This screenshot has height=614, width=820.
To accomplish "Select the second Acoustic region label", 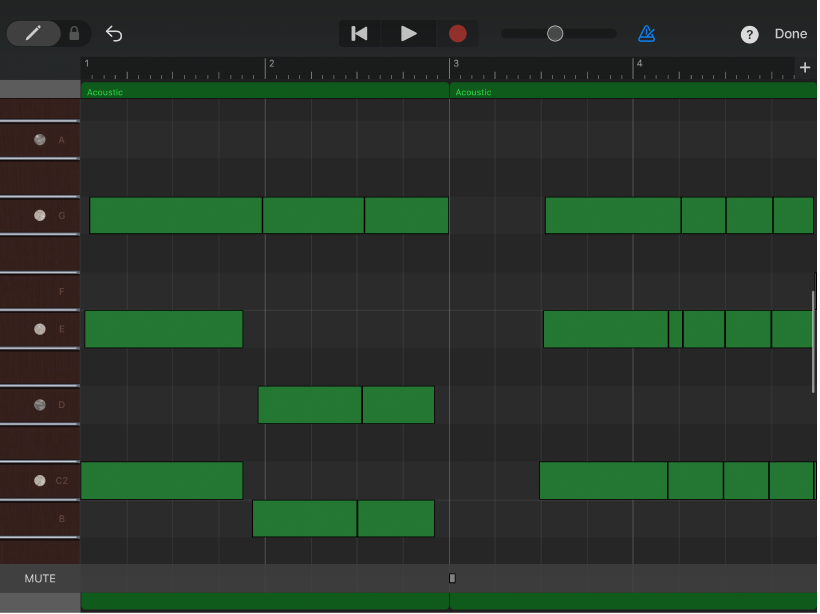I will tap(470, 92).
